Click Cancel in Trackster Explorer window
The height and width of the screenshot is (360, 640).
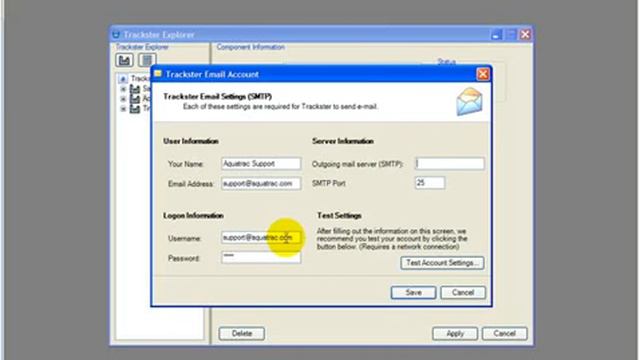point(504,333)
